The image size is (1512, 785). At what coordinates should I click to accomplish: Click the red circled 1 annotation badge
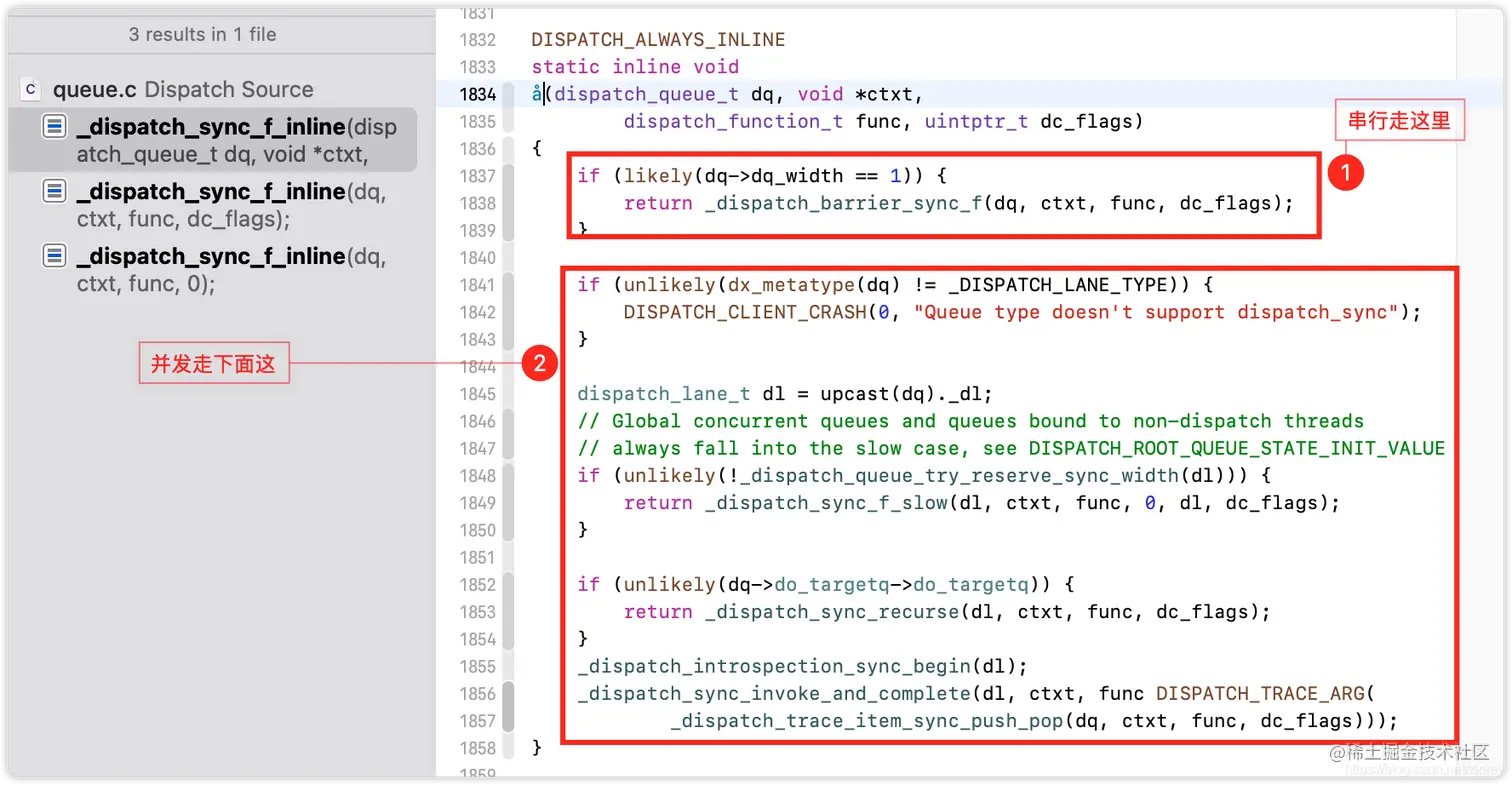(x=1346, y=172)
